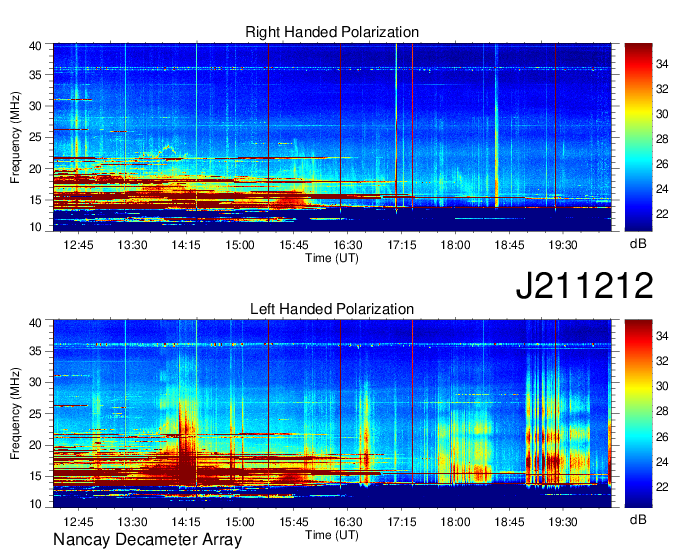The image size is (680, 552).
Task: Click "15" MHz tick of Left Handed plot
Action: pyautogui.click(x=35, y=477)
